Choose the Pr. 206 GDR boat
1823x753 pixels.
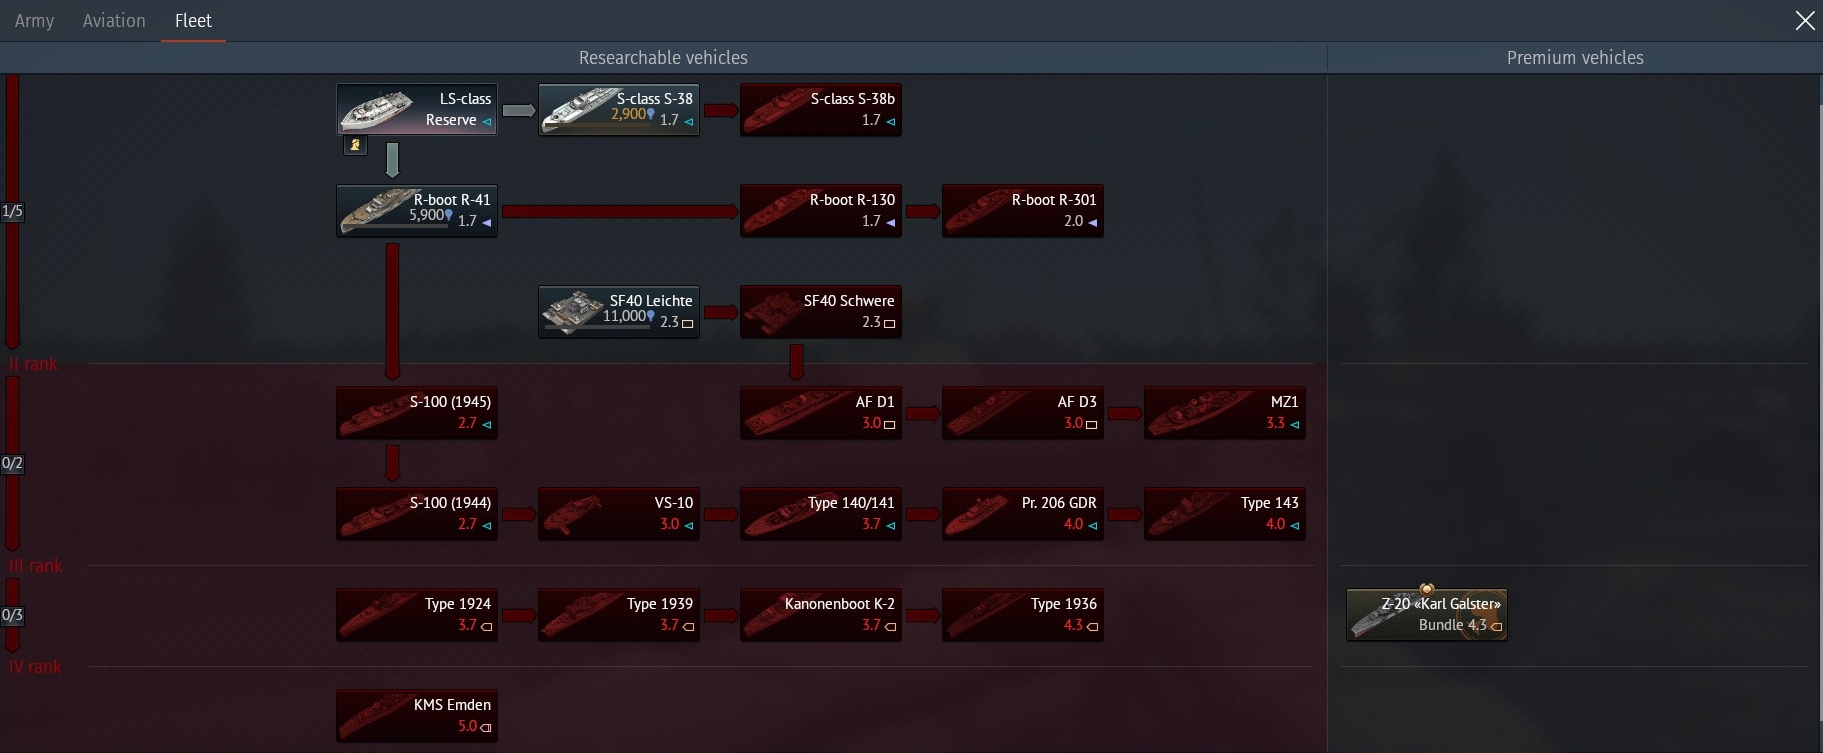tap(1023, 513)
